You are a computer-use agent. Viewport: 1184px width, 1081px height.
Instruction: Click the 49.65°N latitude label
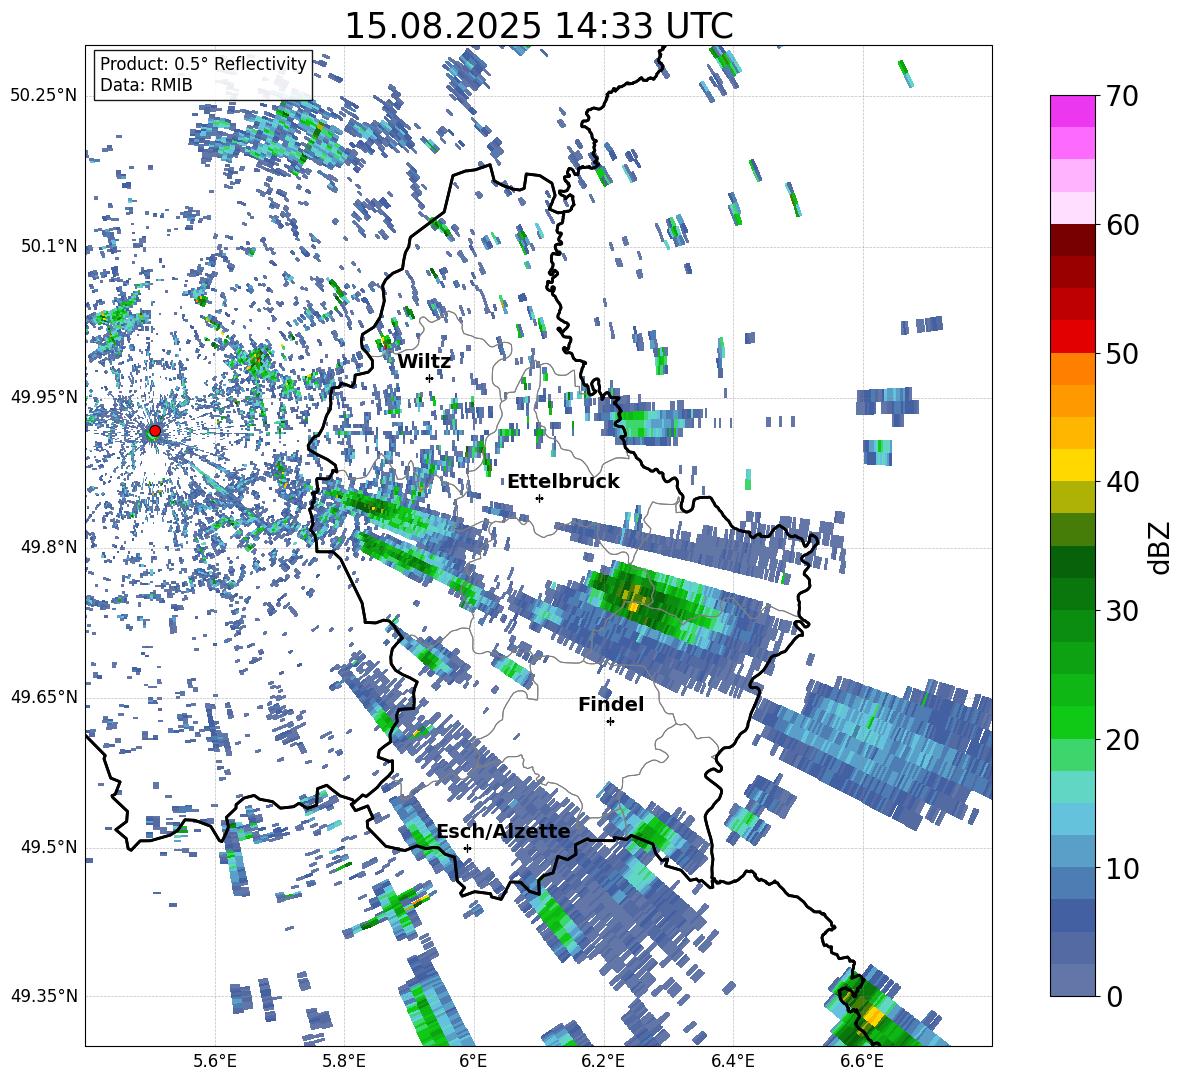coord(44,696)
